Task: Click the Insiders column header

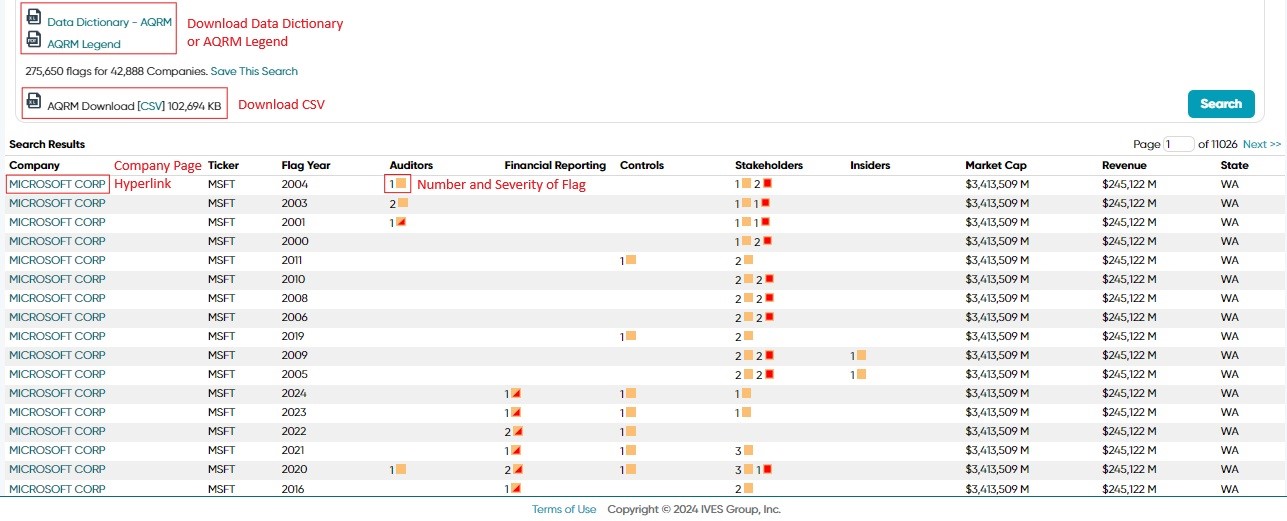Action: click(x=870, y=165)
